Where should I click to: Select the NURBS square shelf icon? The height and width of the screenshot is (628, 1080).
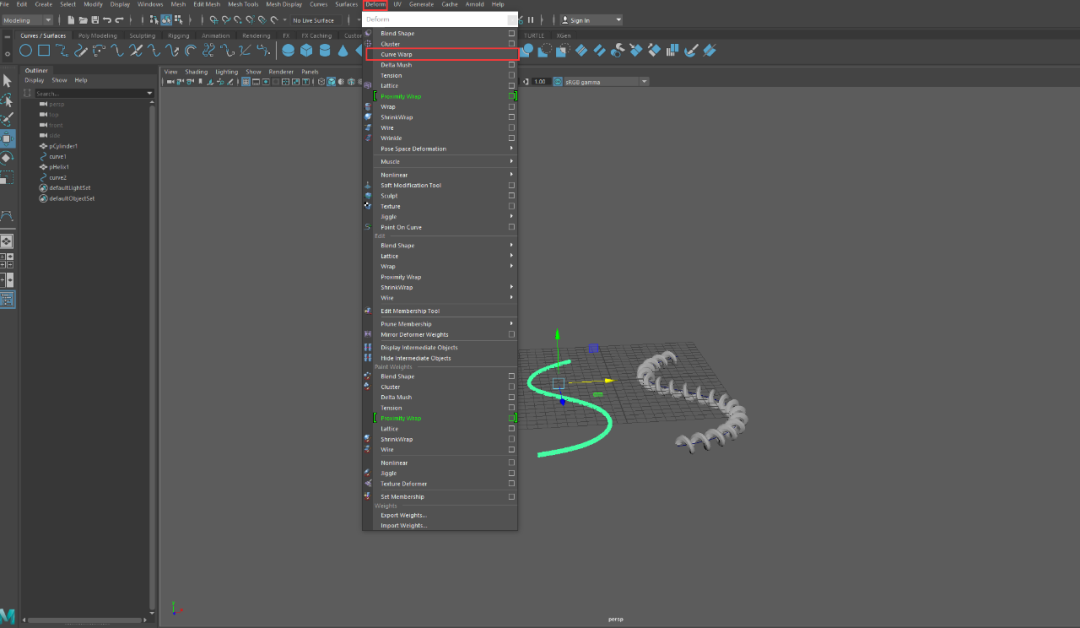coord(44,50)
